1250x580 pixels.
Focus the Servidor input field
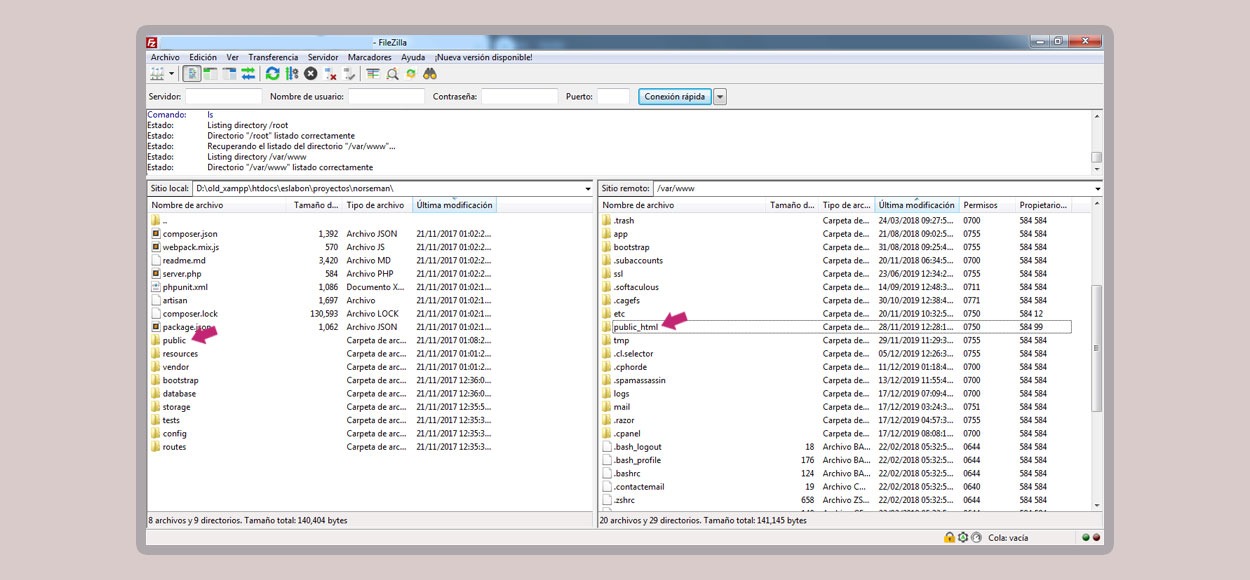[223, 97]
